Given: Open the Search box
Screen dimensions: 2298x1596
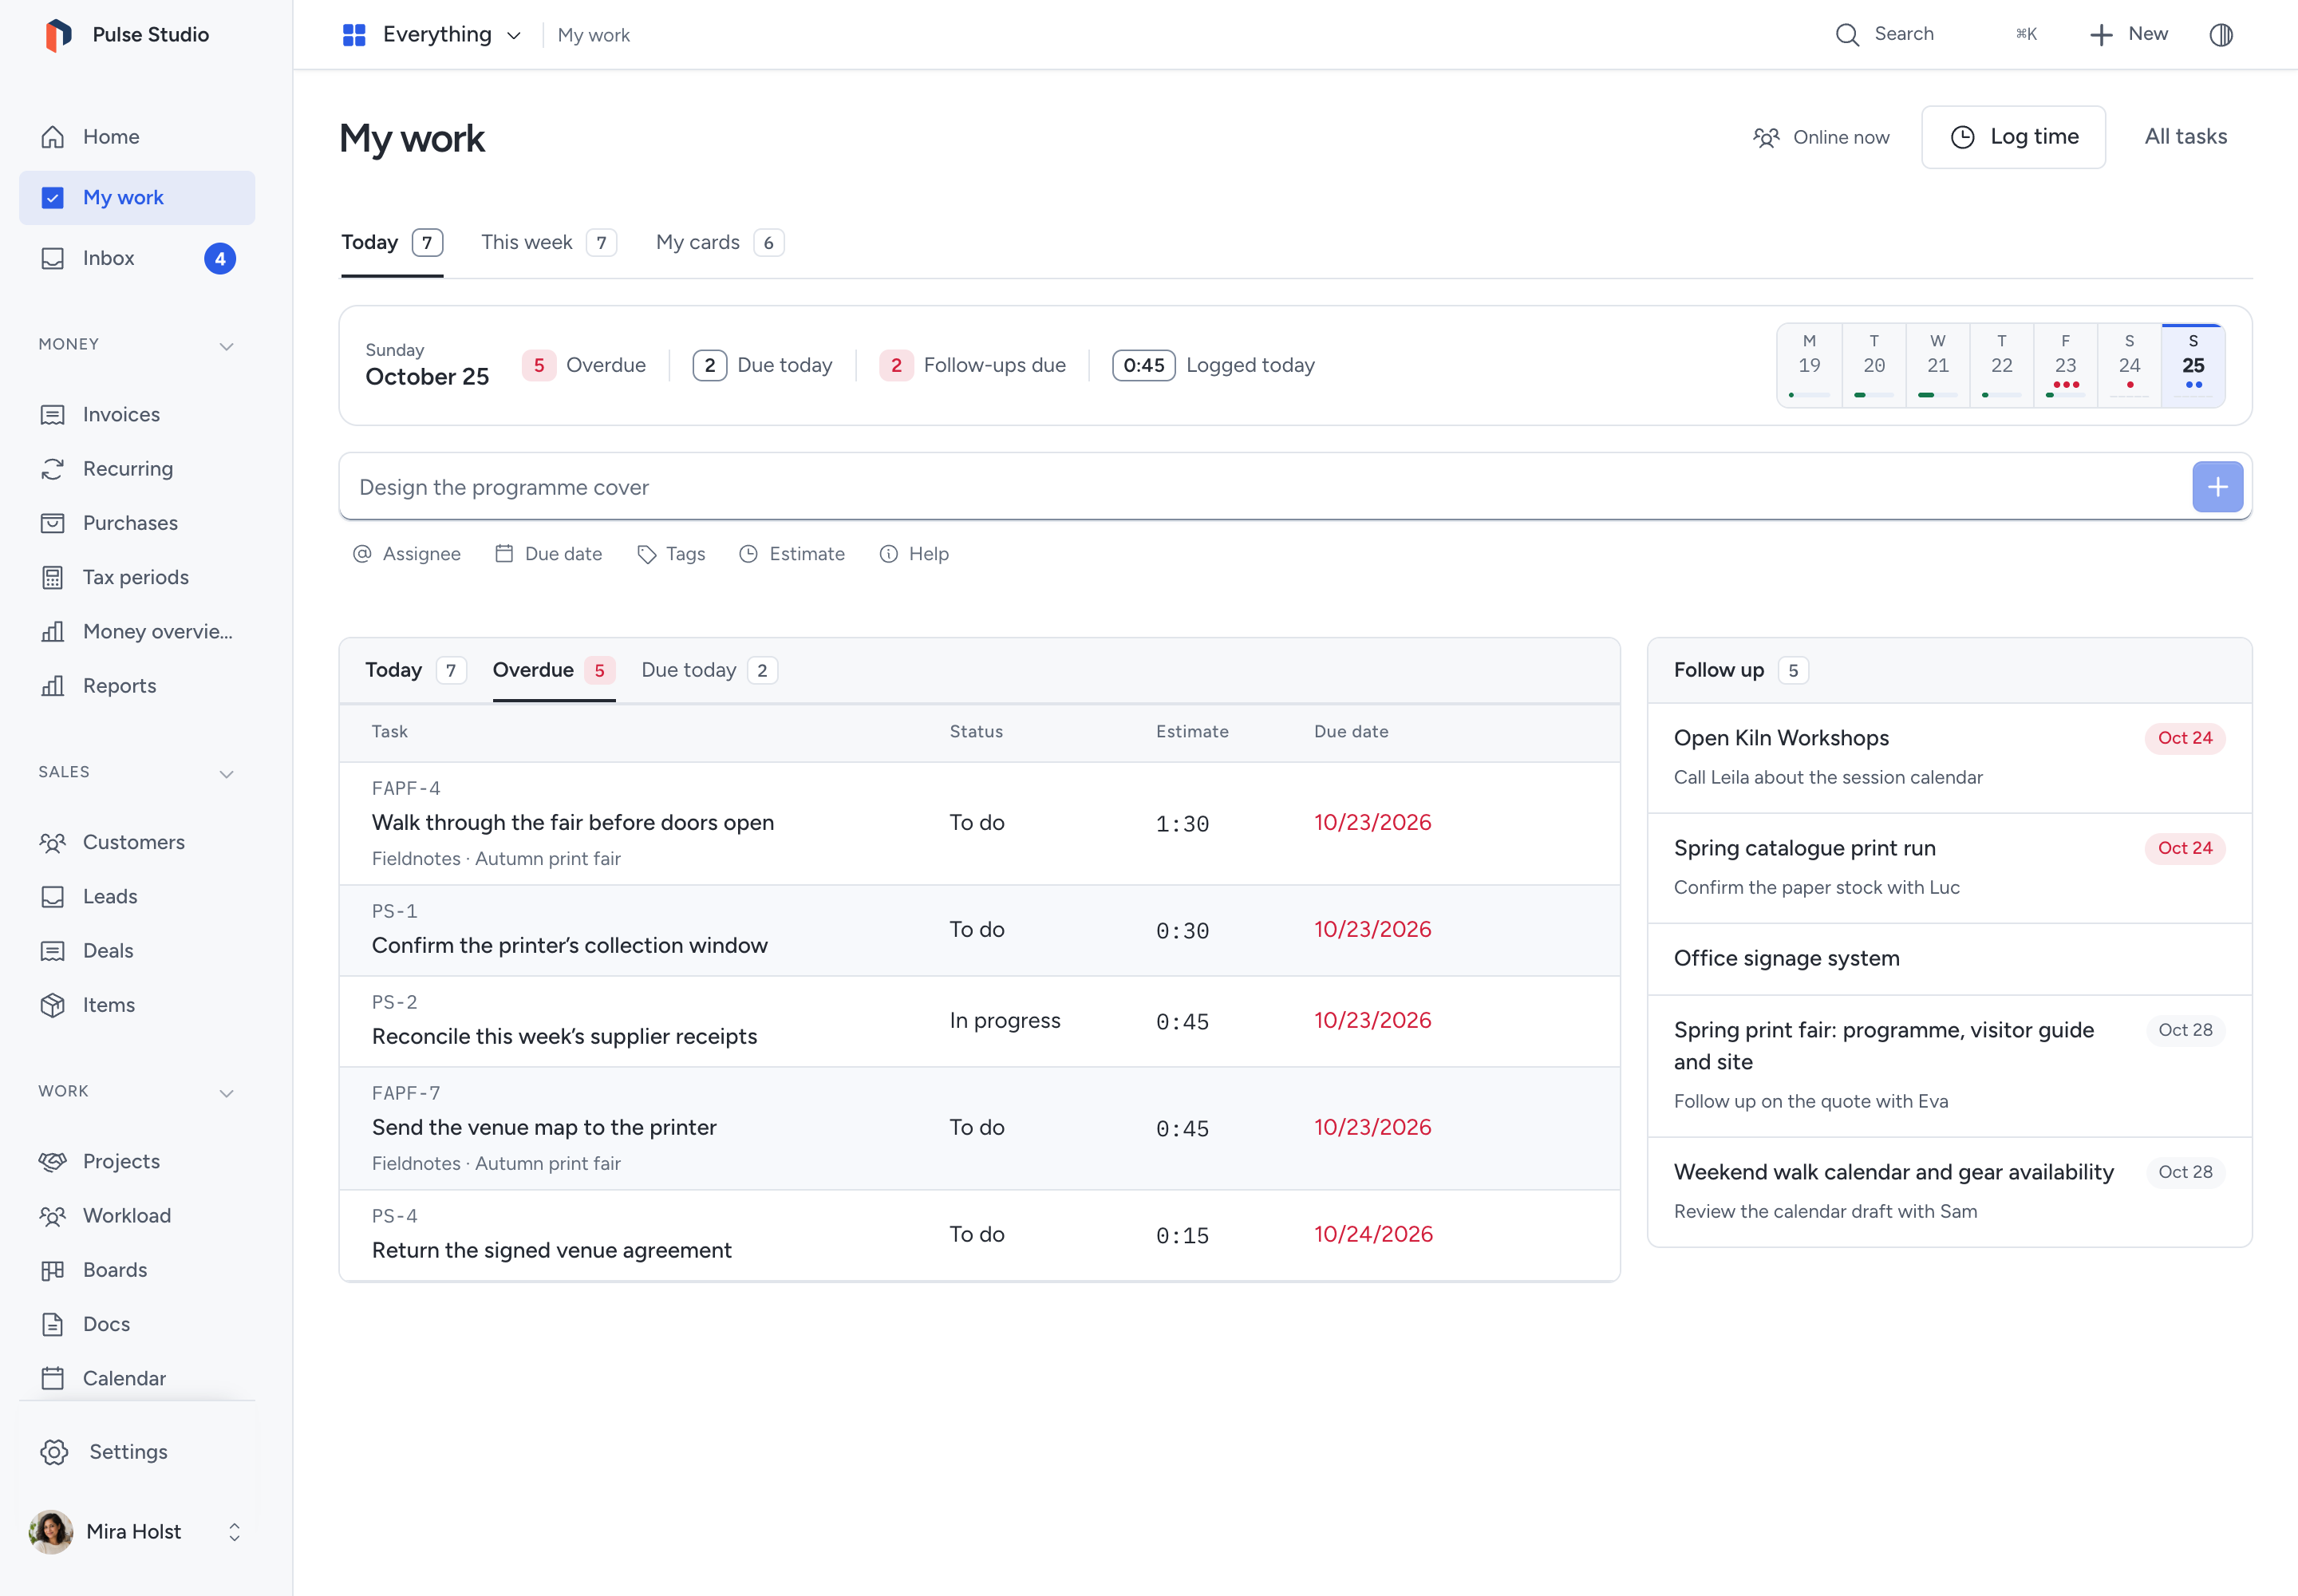Looking at the screenshot, I should coord(1936,35).
